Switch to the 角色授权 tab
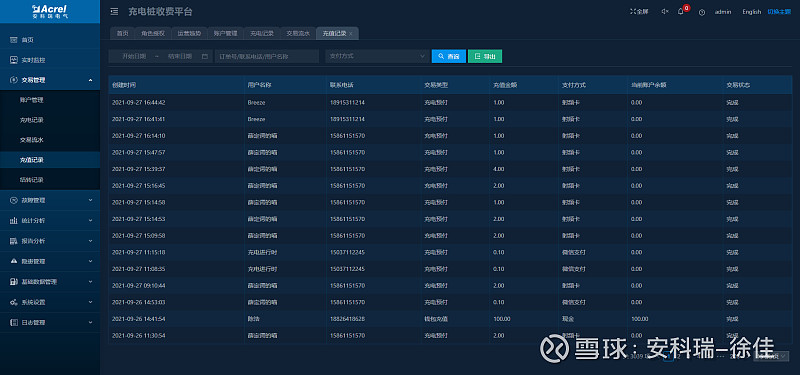This screenshot has width=800, height=375. click(x=153, y=33)
